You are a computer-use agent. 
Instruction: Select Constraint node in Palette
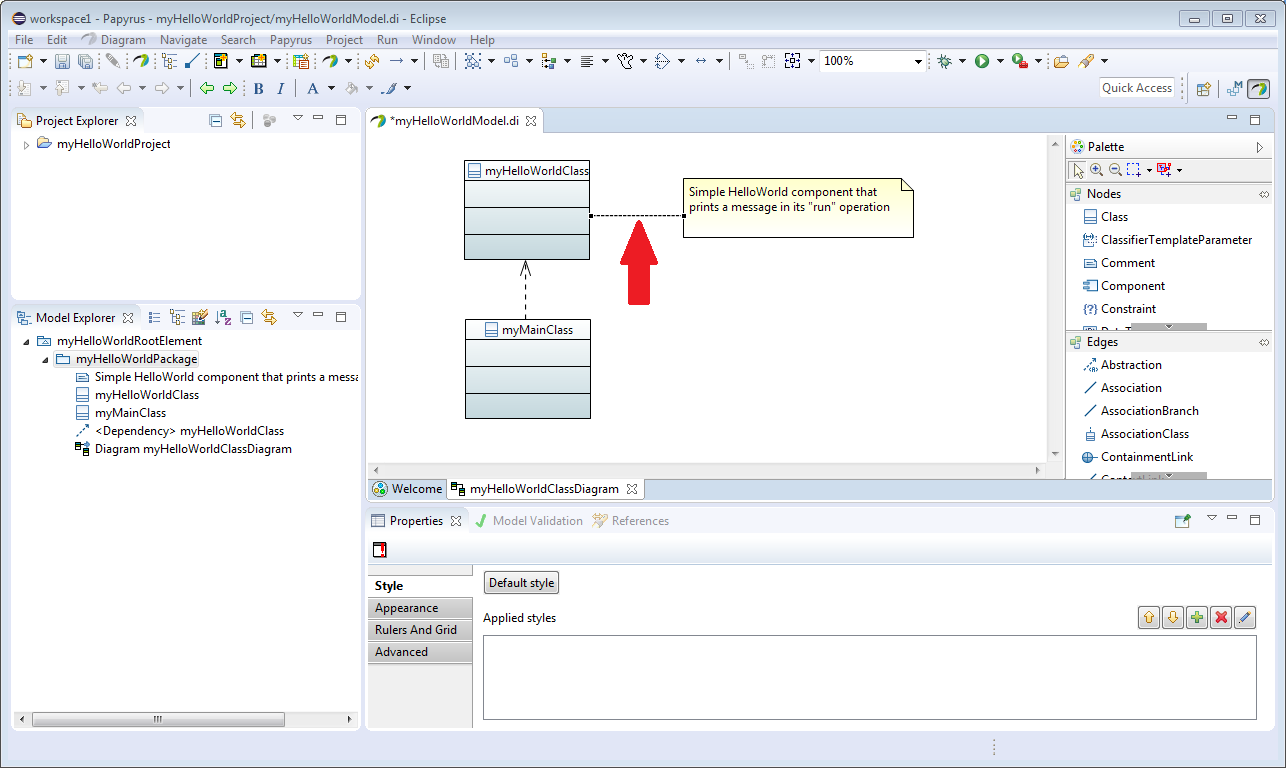pos(1119,309)
